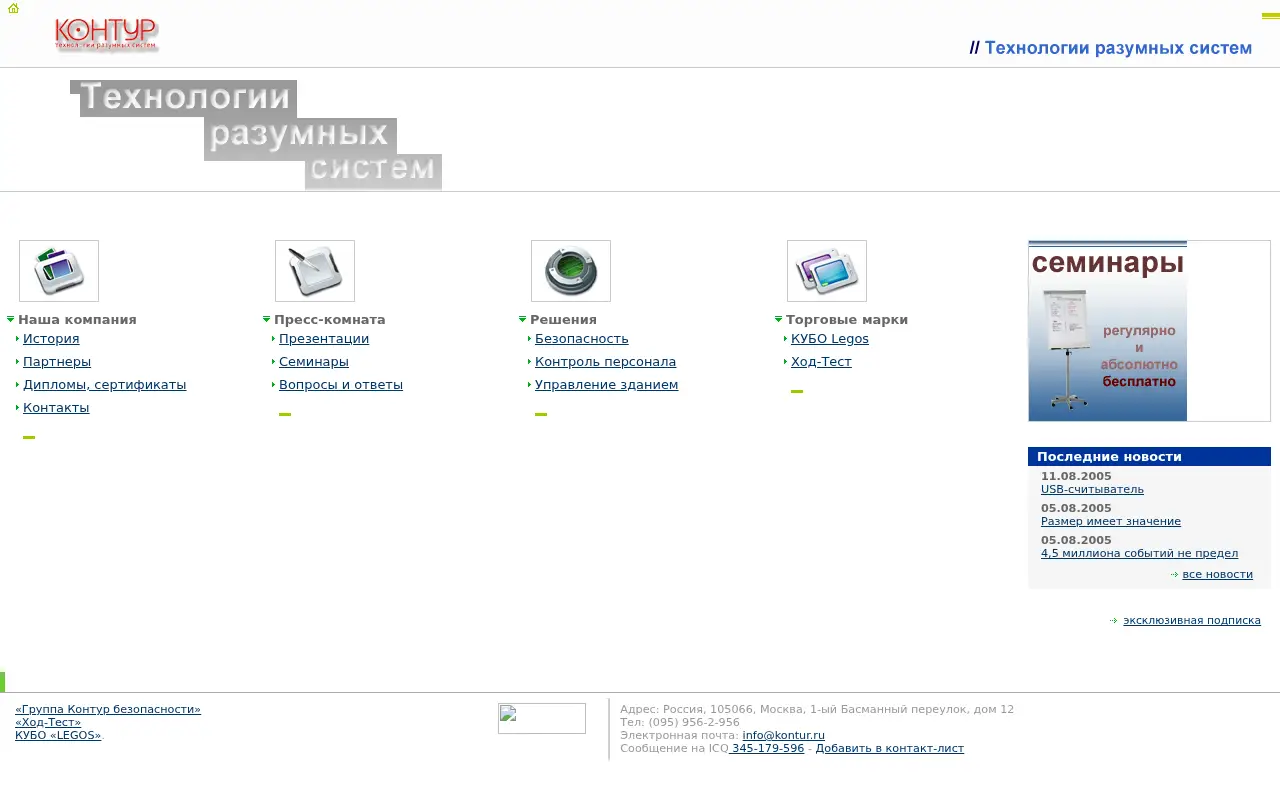
Task: Click Добавить в контакт-лист
Action: (x=889, y=749)
